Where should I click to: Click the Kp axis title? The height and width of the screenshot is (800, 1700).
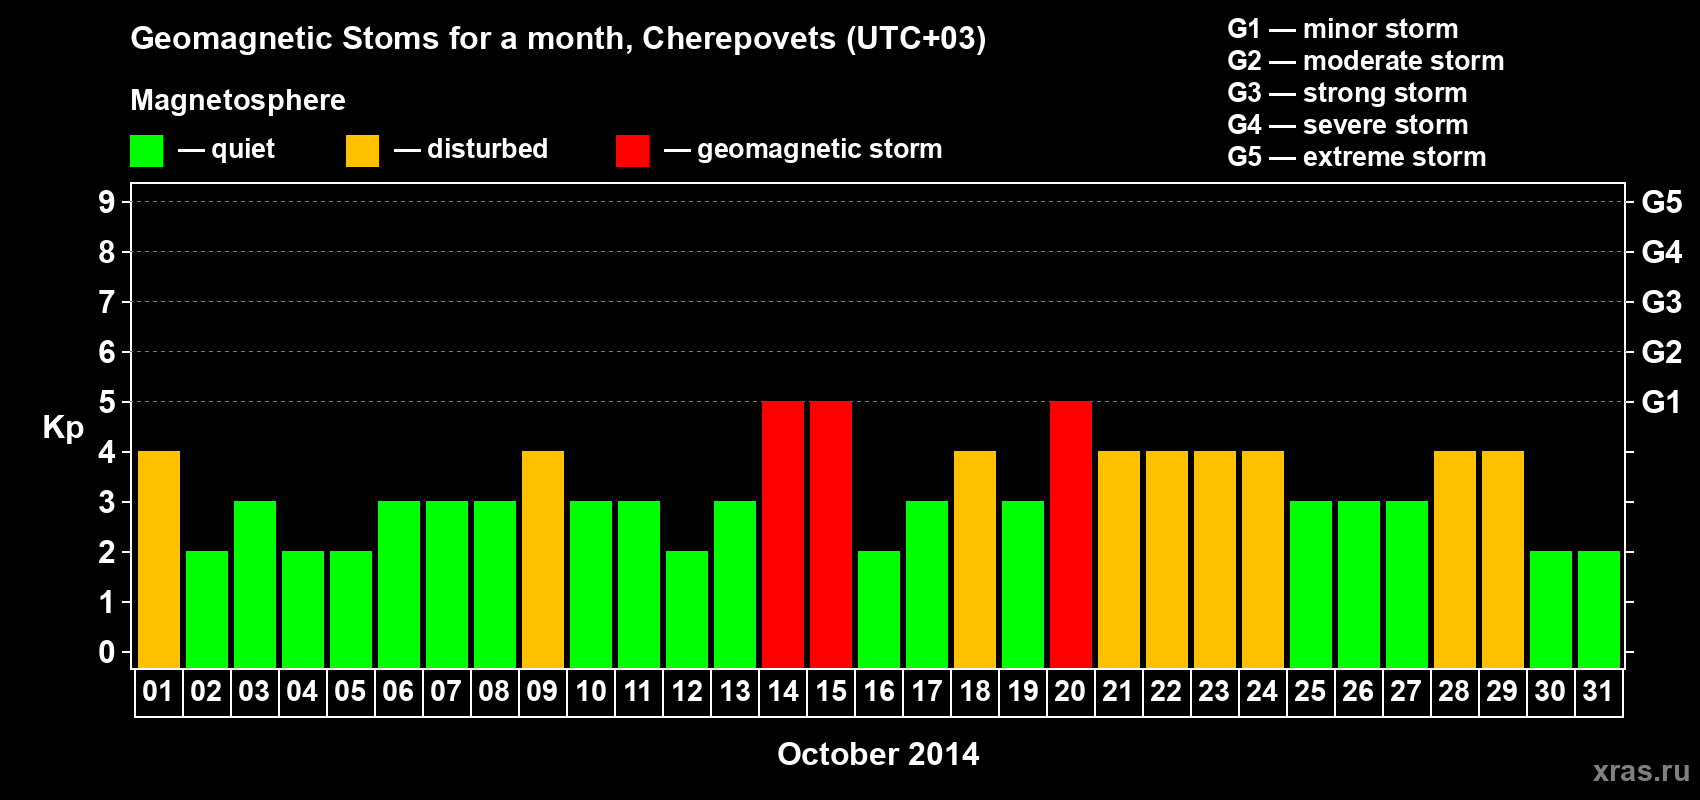pyautogui.click(x=63, y=428)
